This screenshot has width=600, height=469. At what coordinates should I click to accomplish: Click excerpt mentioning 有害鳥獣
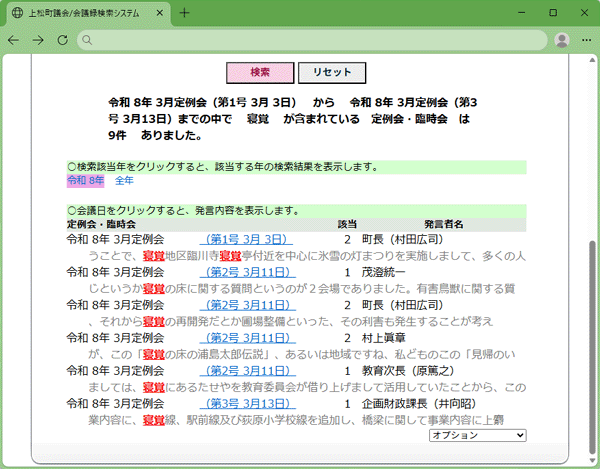click(x=302, y=289)
